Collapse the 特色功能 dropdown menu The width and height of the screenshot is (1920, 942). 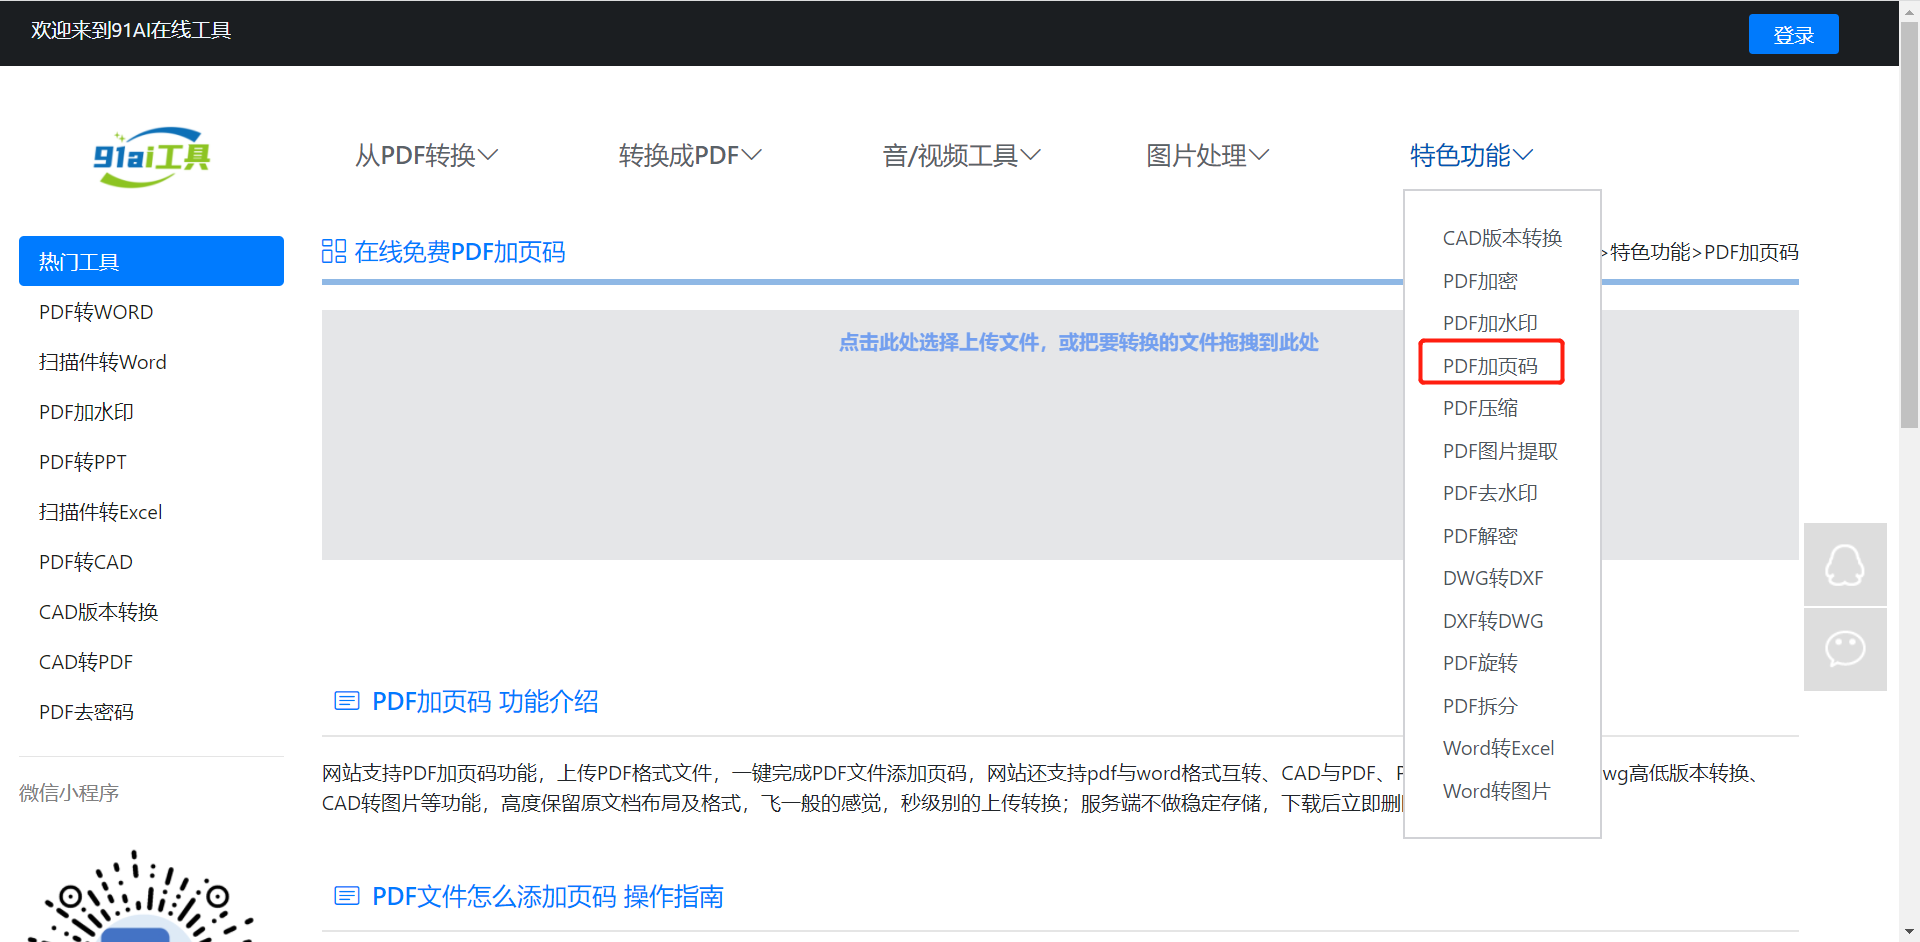pos(1471,155)
